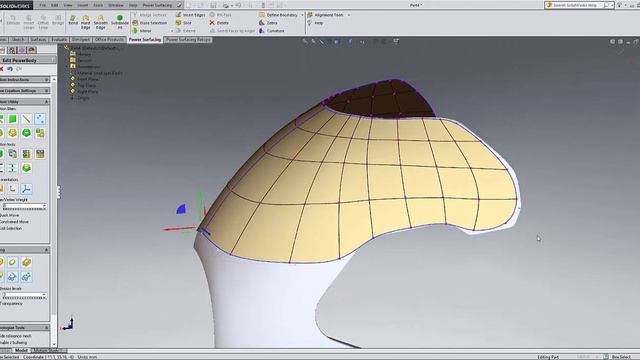Click the Mirror tool
This screenshot has width=640, height=360.
point(142,31)
